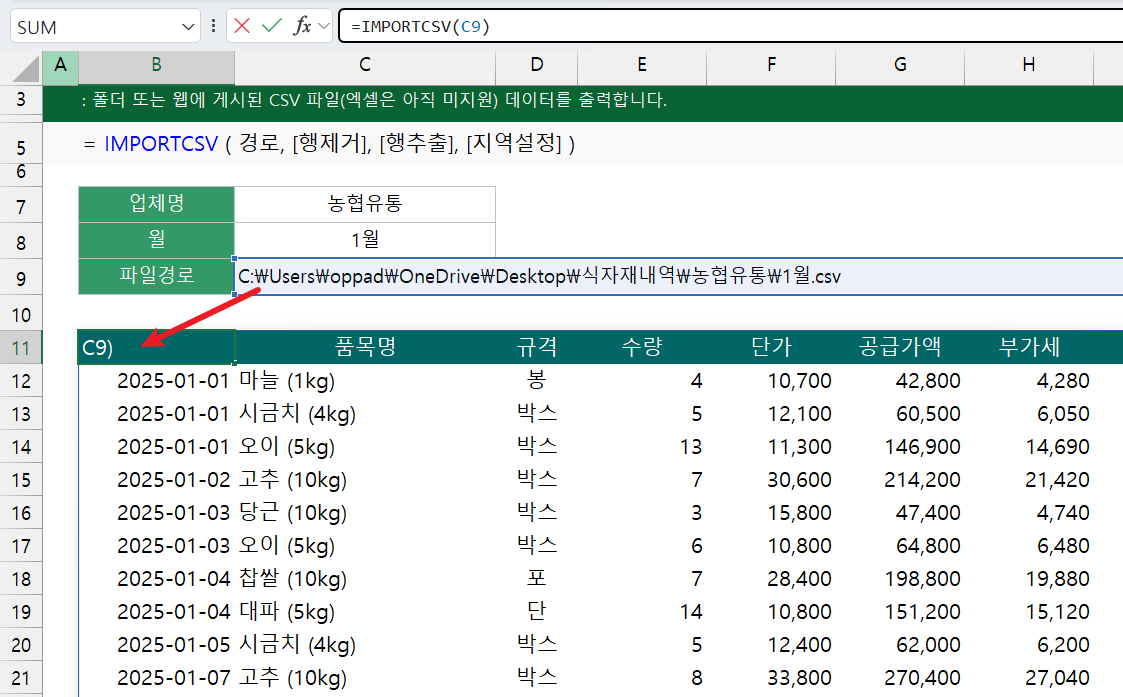The width and height of the screenshot is (1123, 697).
Task: Click the 수량 table header
Action: click(642, 347)
